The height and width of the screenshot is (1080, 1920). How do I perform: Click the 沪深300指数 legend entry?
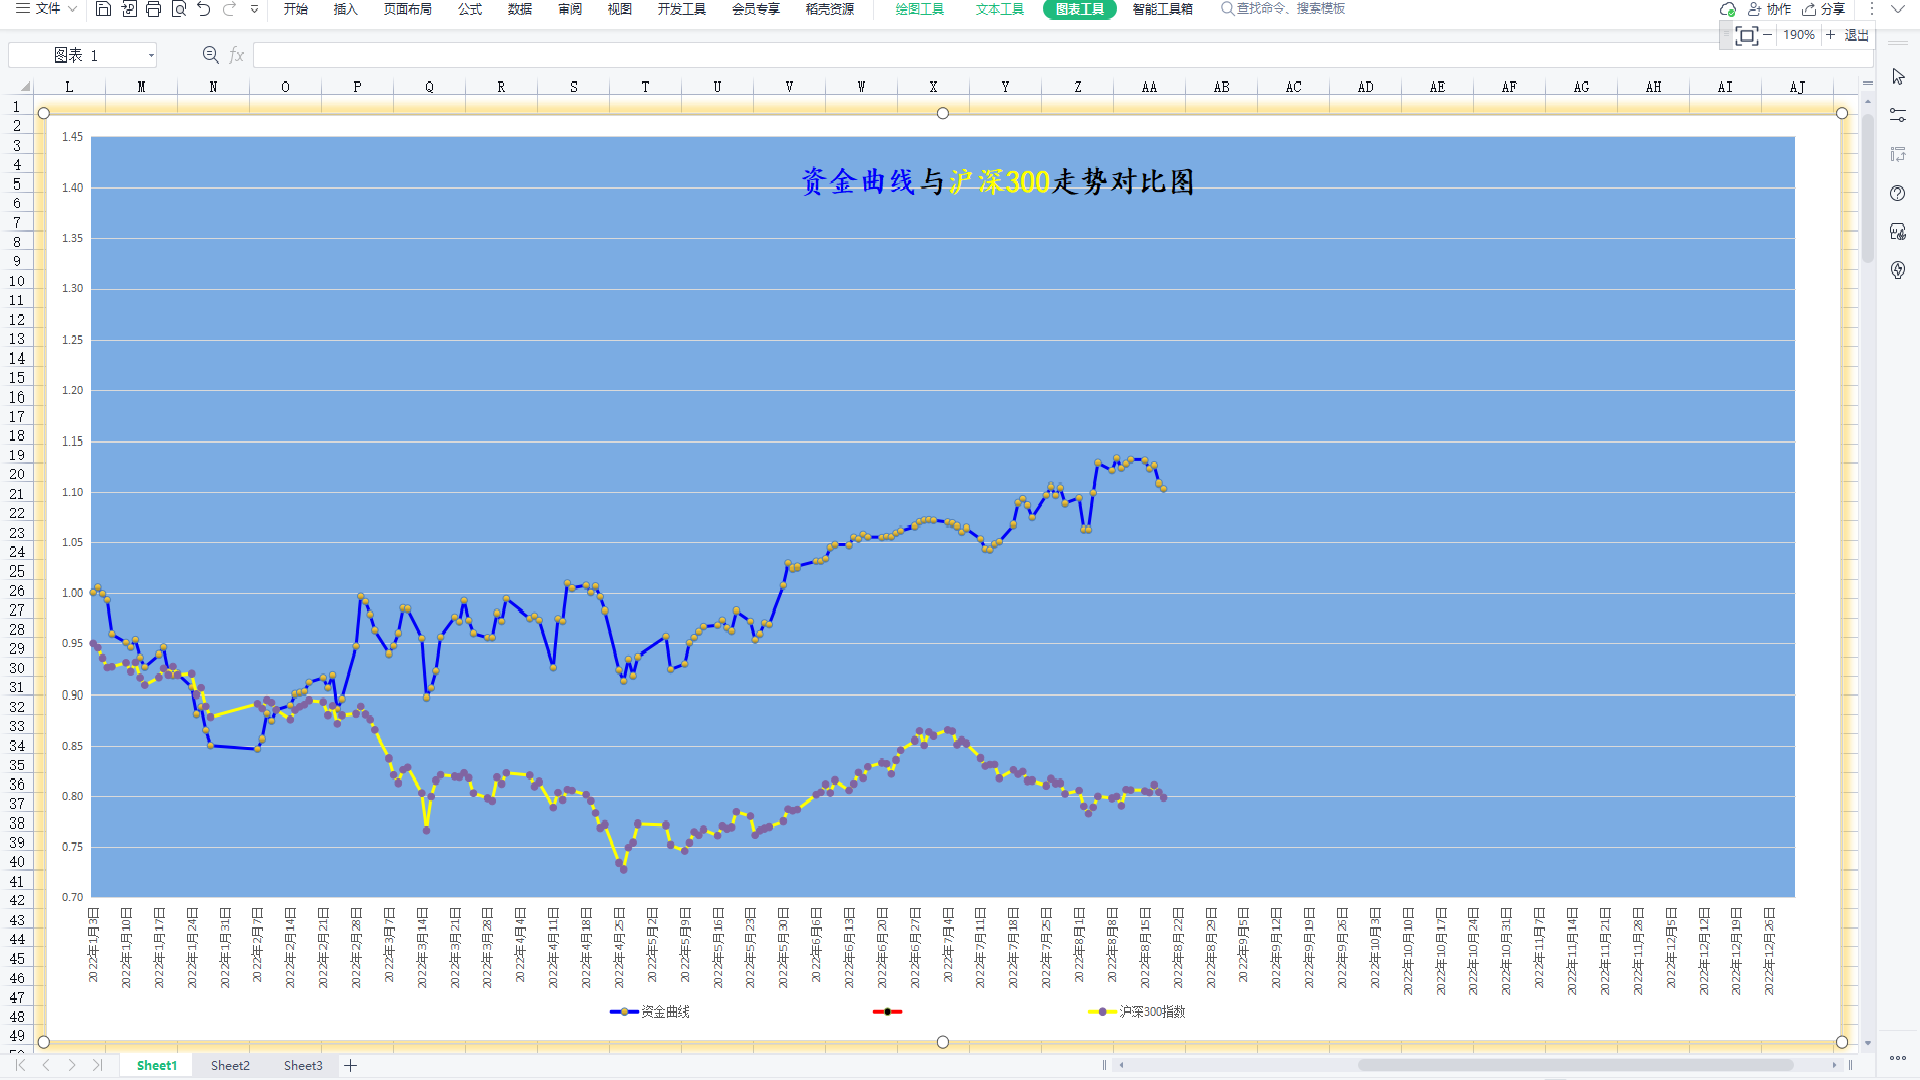[x=1137, y=1012]
